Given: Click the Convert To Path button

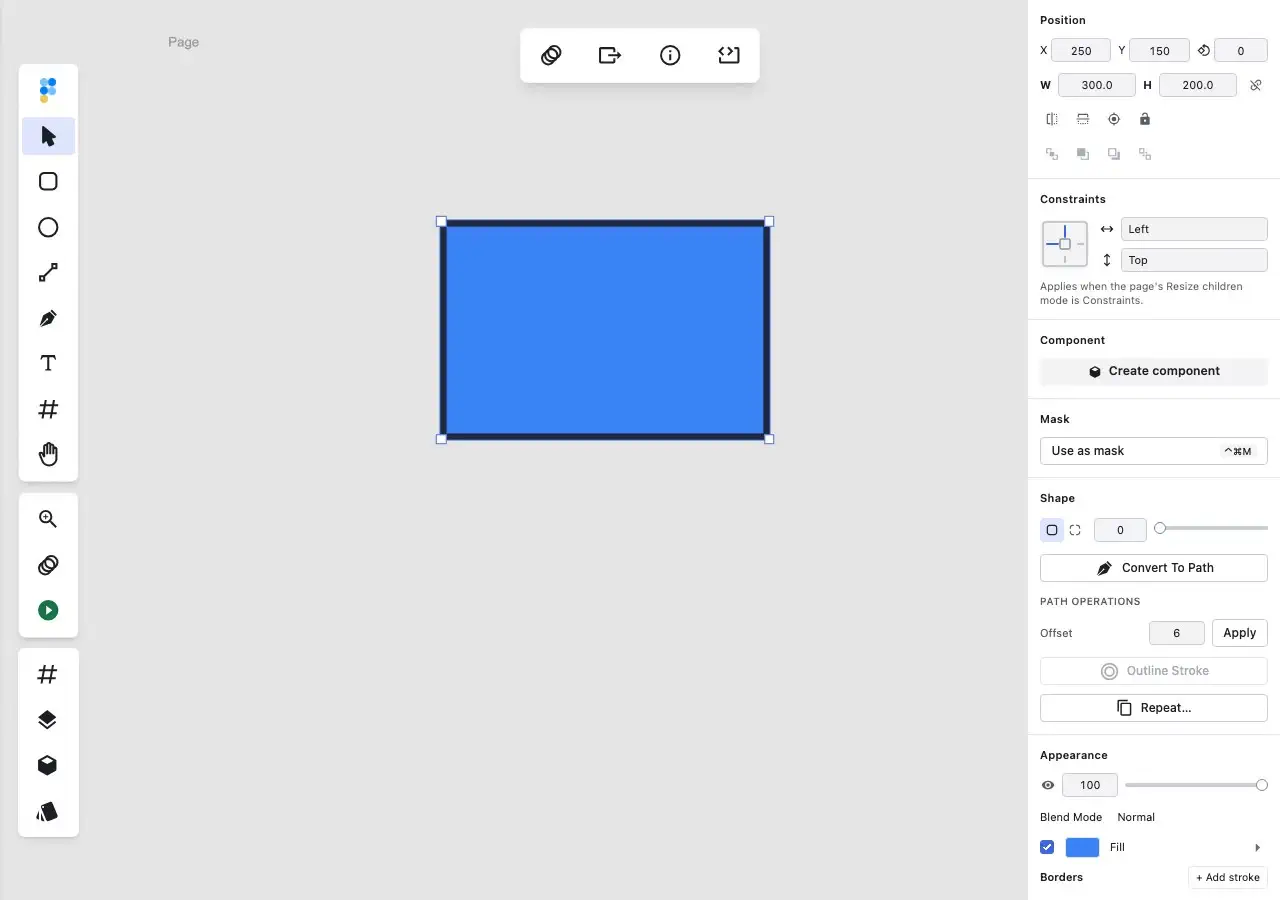Looking at the screenshot, I should point(1154,568).
